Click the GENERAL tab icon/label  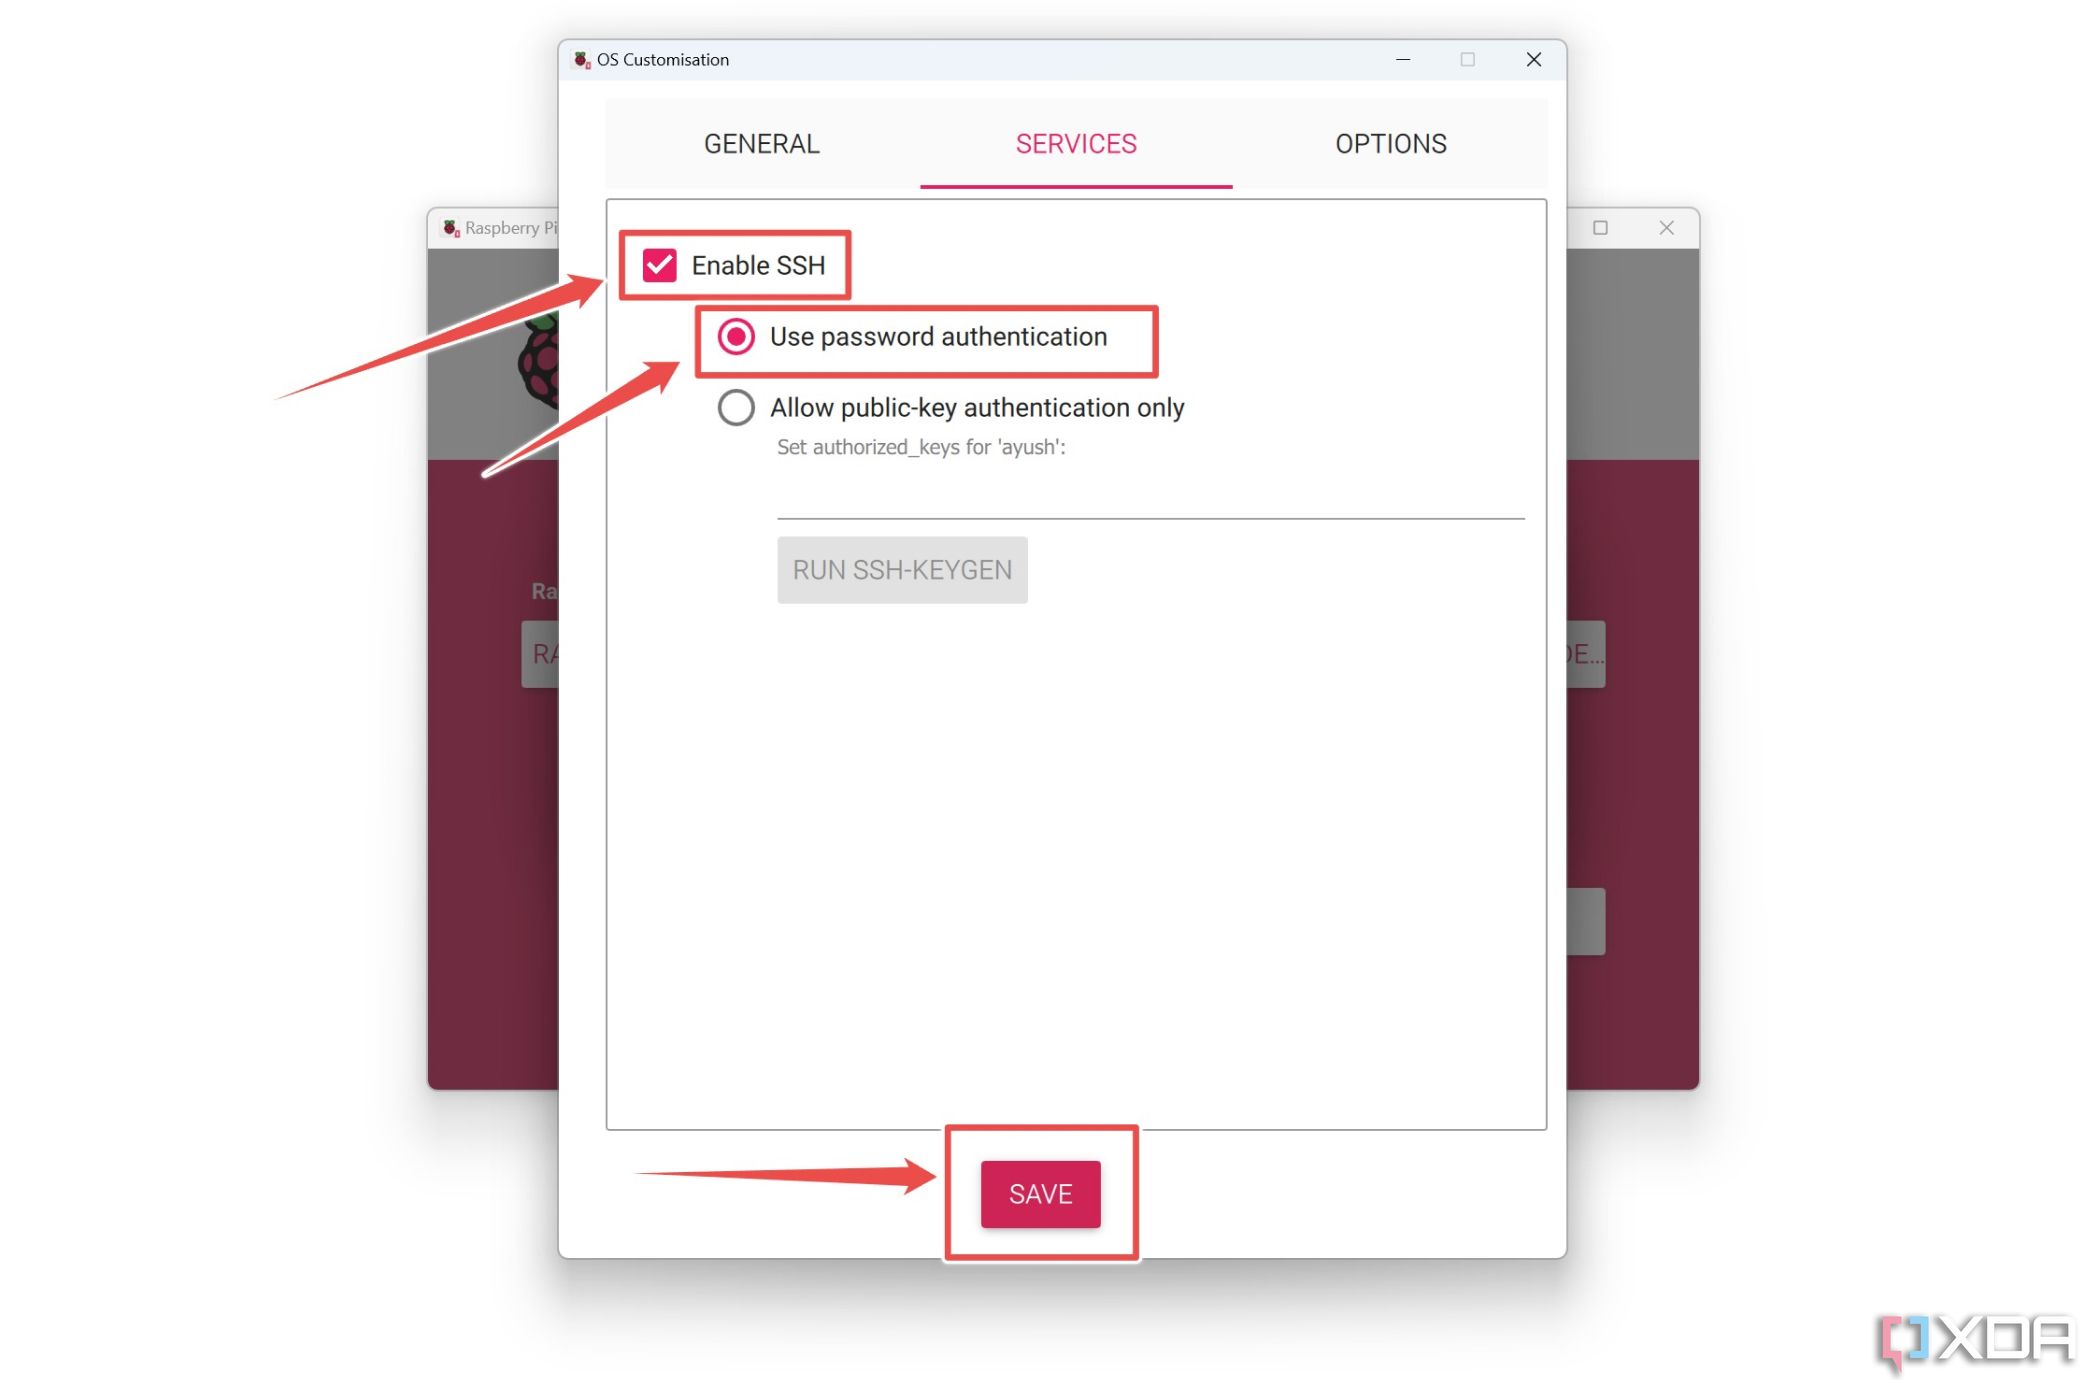762,144
